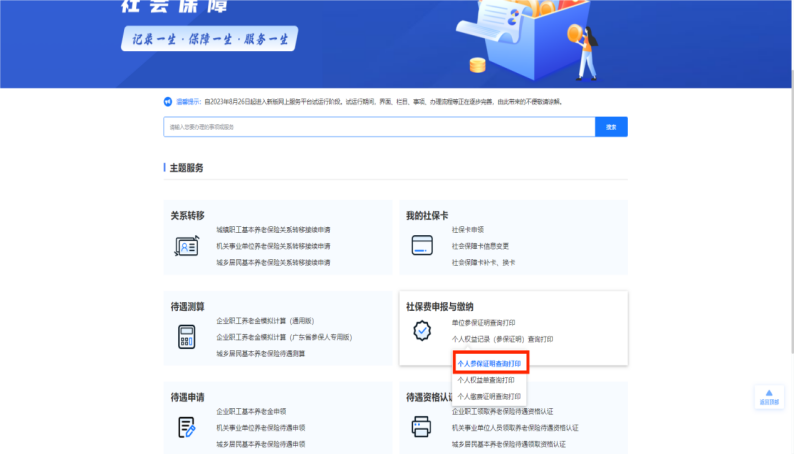Click the 待遇测算 card heading
This screenshot has height=454, width=794.
(x=187, y=307)
